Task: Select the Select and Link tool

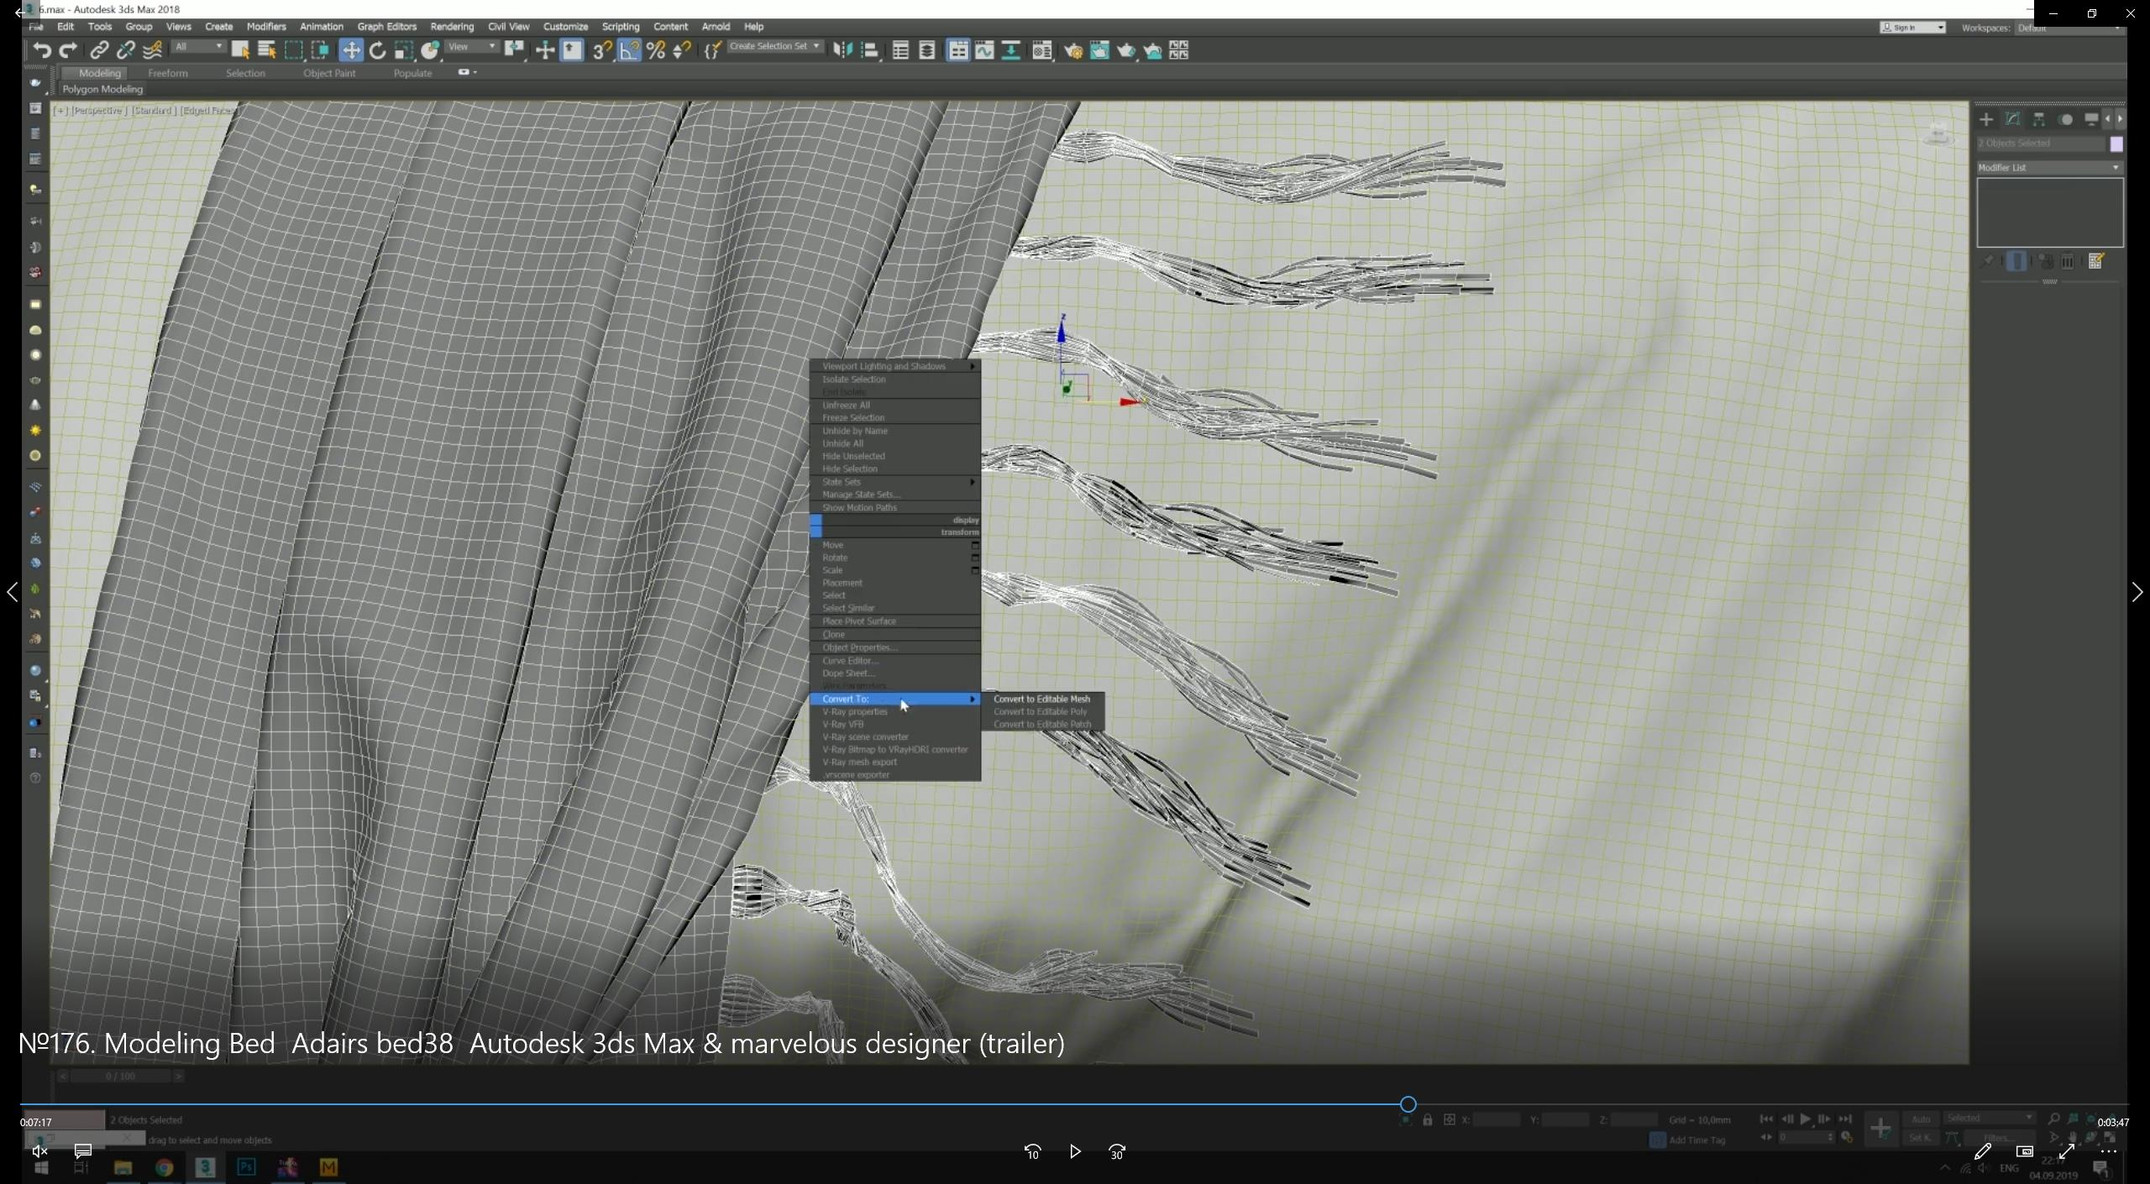Action: (99, 50)
